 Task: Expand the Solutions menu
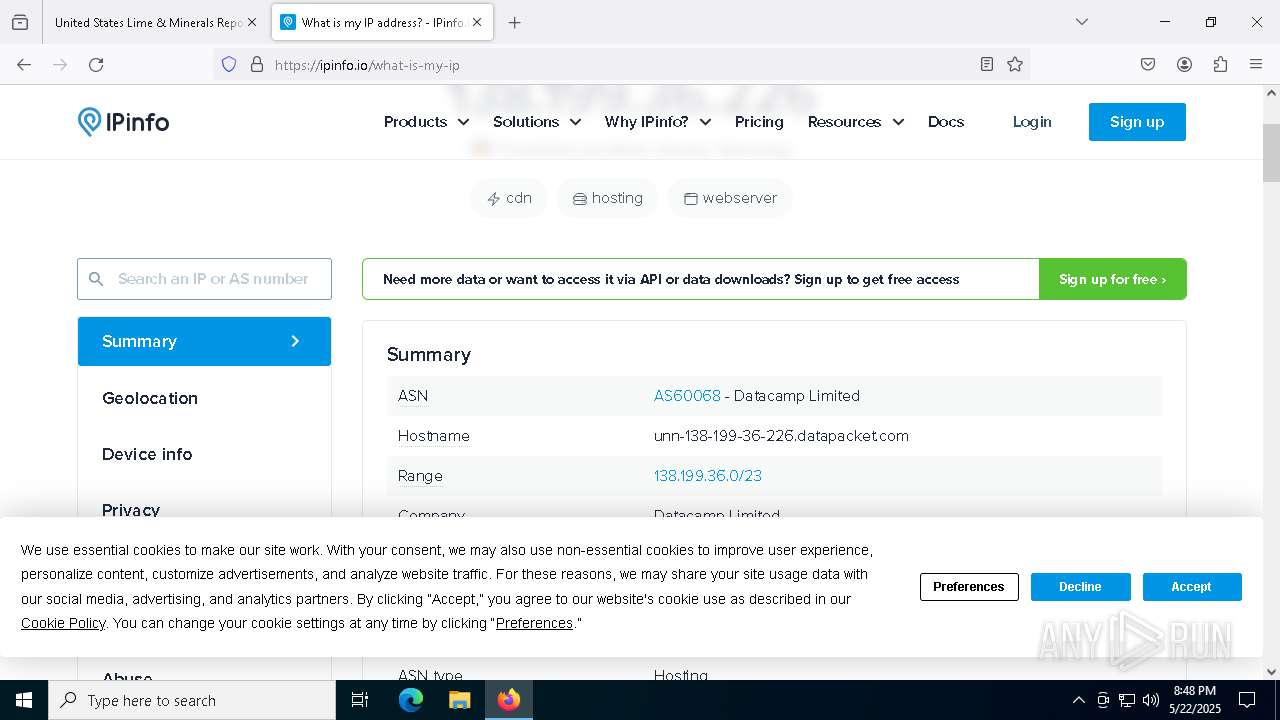(537, 122)
